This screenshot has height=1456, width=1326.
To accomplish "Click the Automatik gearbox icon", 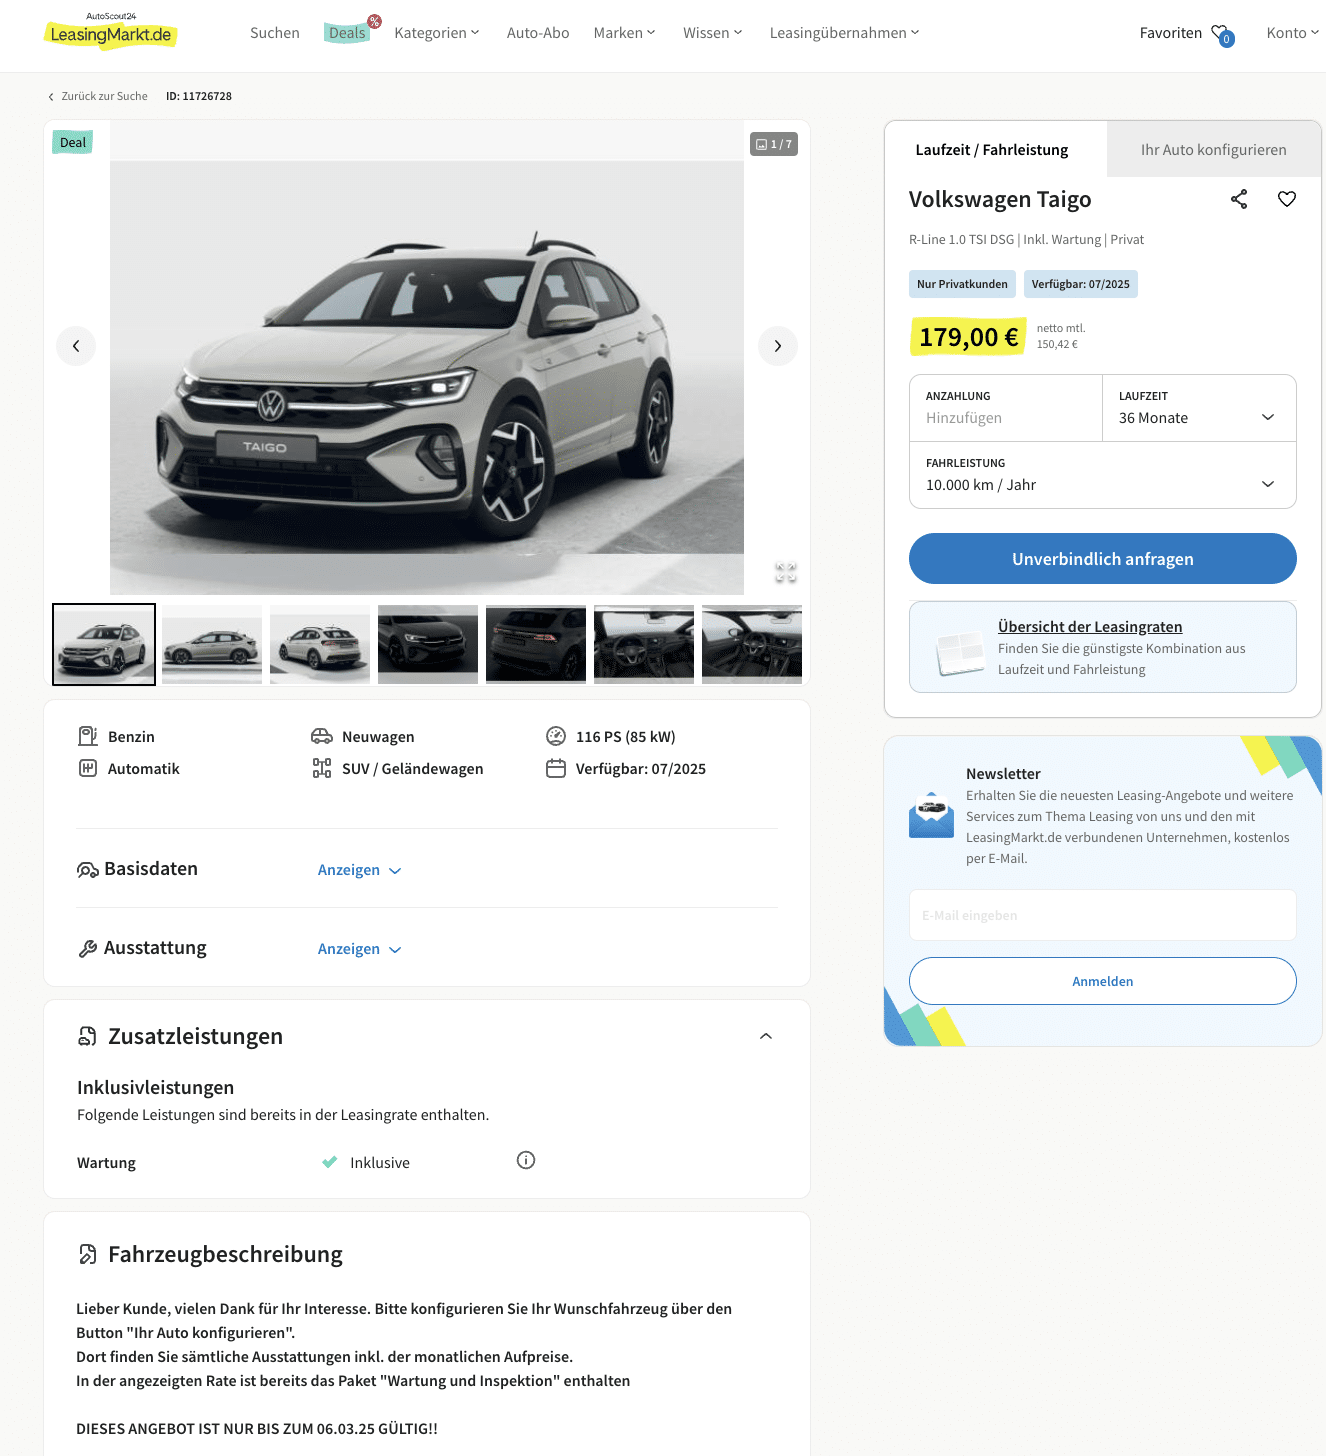I will click(88, 768).
